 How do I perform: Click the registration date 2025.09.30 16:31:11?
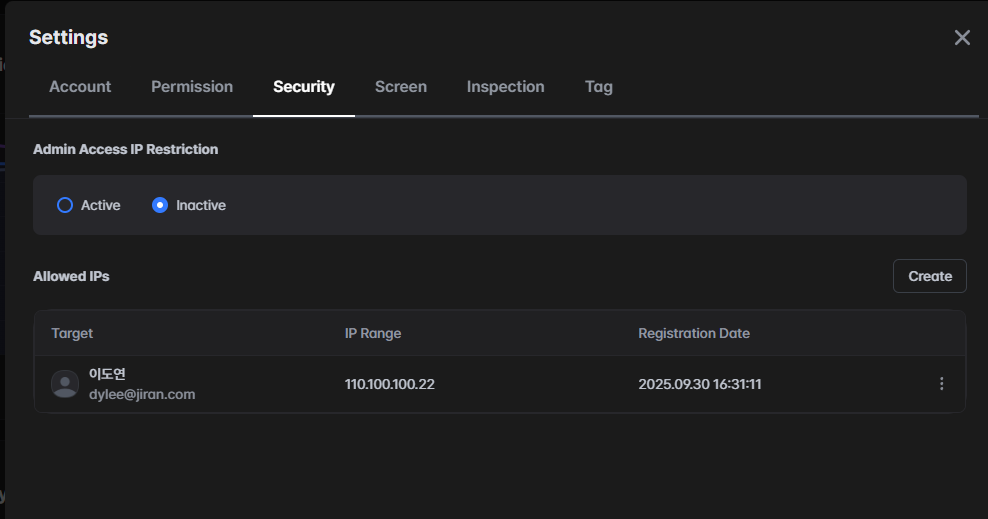pos(699,384)
